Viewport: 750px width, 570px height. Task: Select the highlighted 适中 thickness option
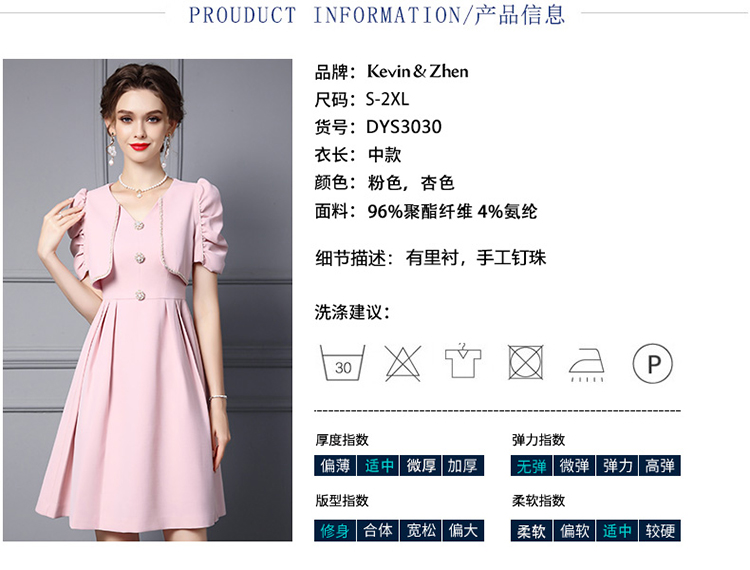coord(378,466)
